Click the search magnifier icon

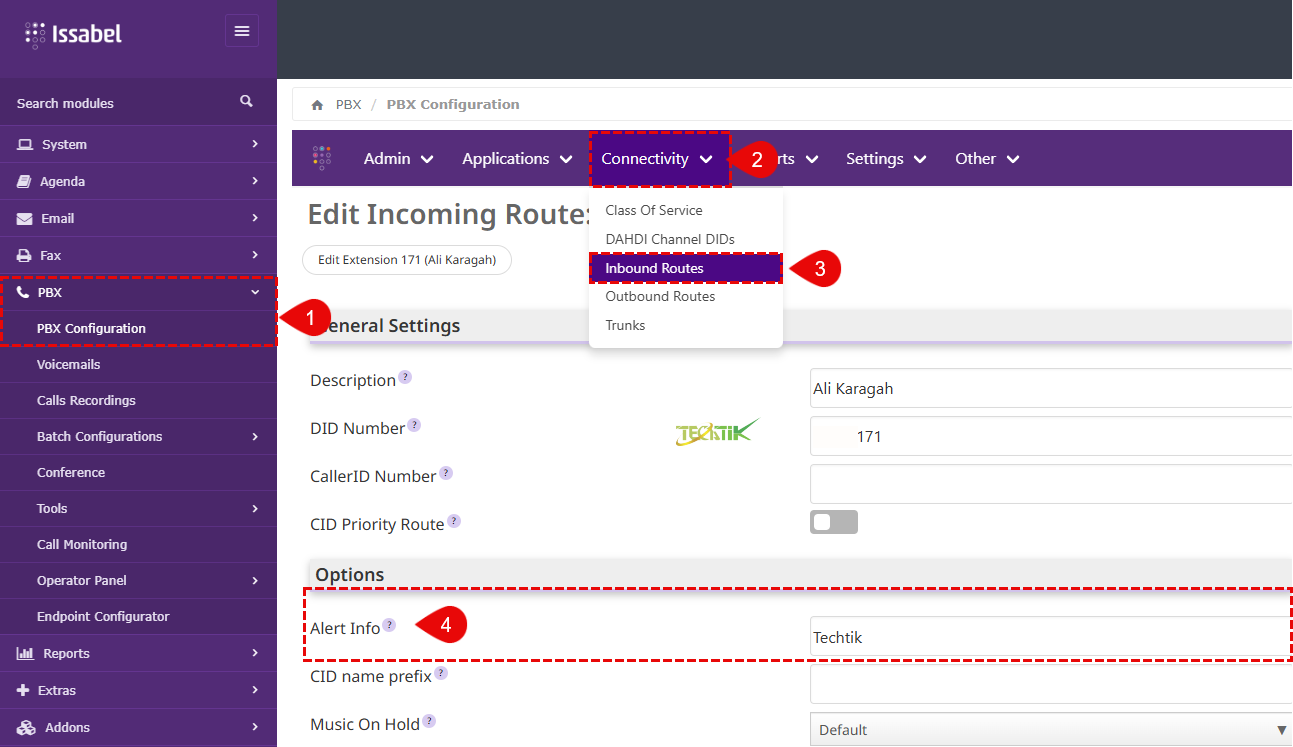[246, 102]
